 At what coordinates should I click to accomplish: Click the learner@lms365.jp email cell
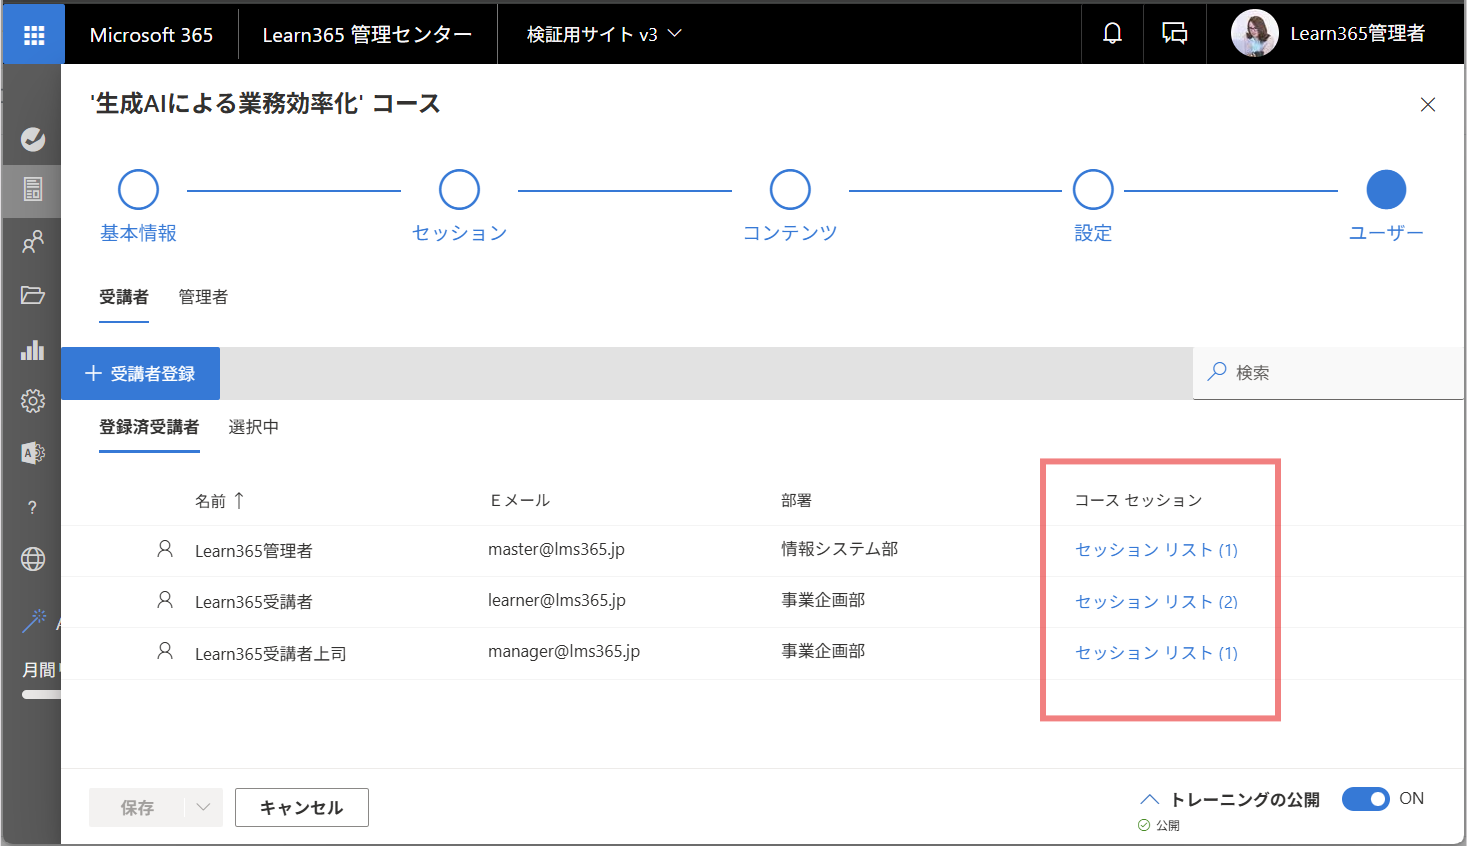(x=557, y=600)
